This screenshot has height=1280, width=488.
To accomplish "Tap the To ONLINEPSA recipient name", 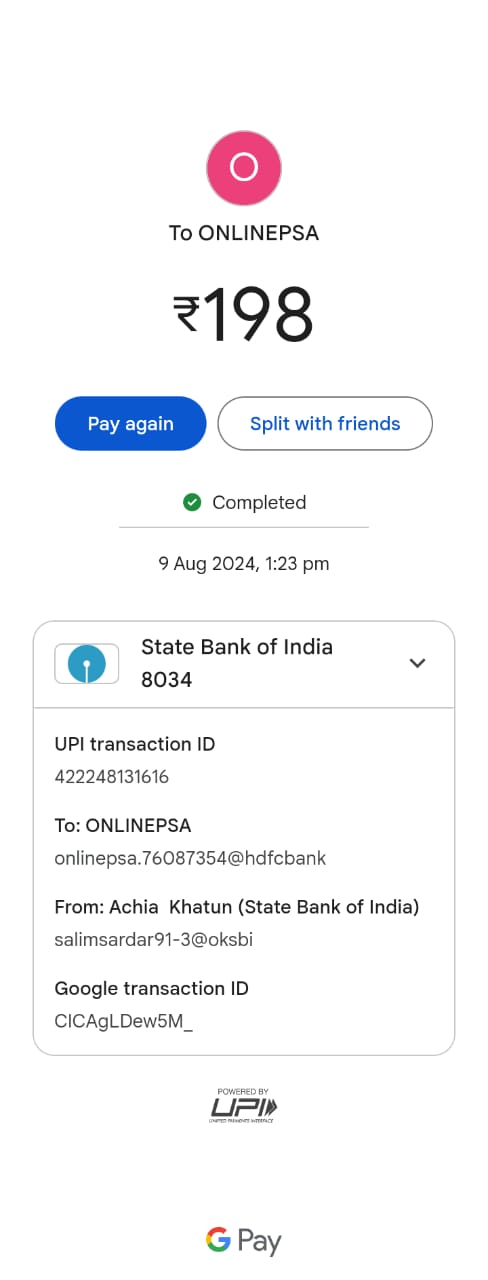I will point(244,233).
